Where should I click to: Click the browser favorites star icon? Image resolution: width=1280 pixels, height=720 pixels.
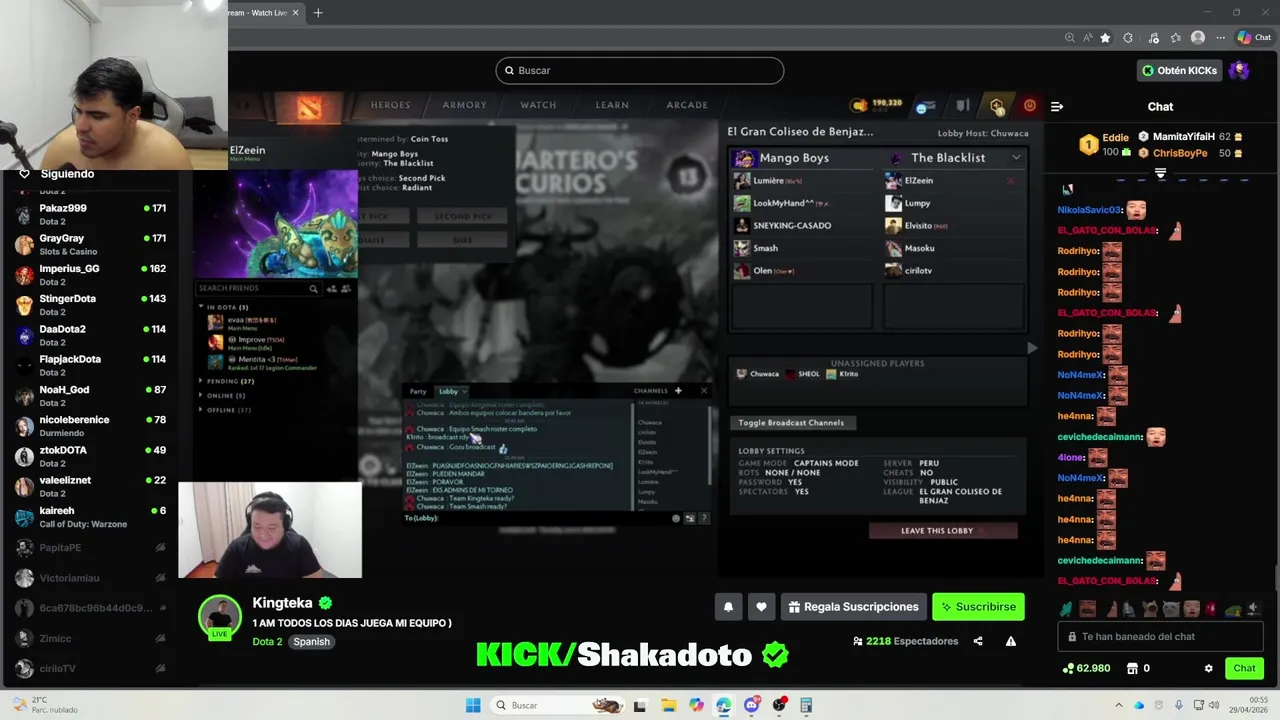tap(1105, 38)
